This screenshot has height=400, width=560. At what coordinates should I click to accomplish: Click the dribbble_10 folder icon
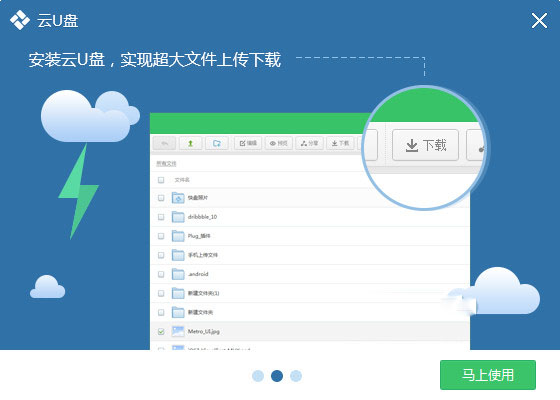point(178,217)
